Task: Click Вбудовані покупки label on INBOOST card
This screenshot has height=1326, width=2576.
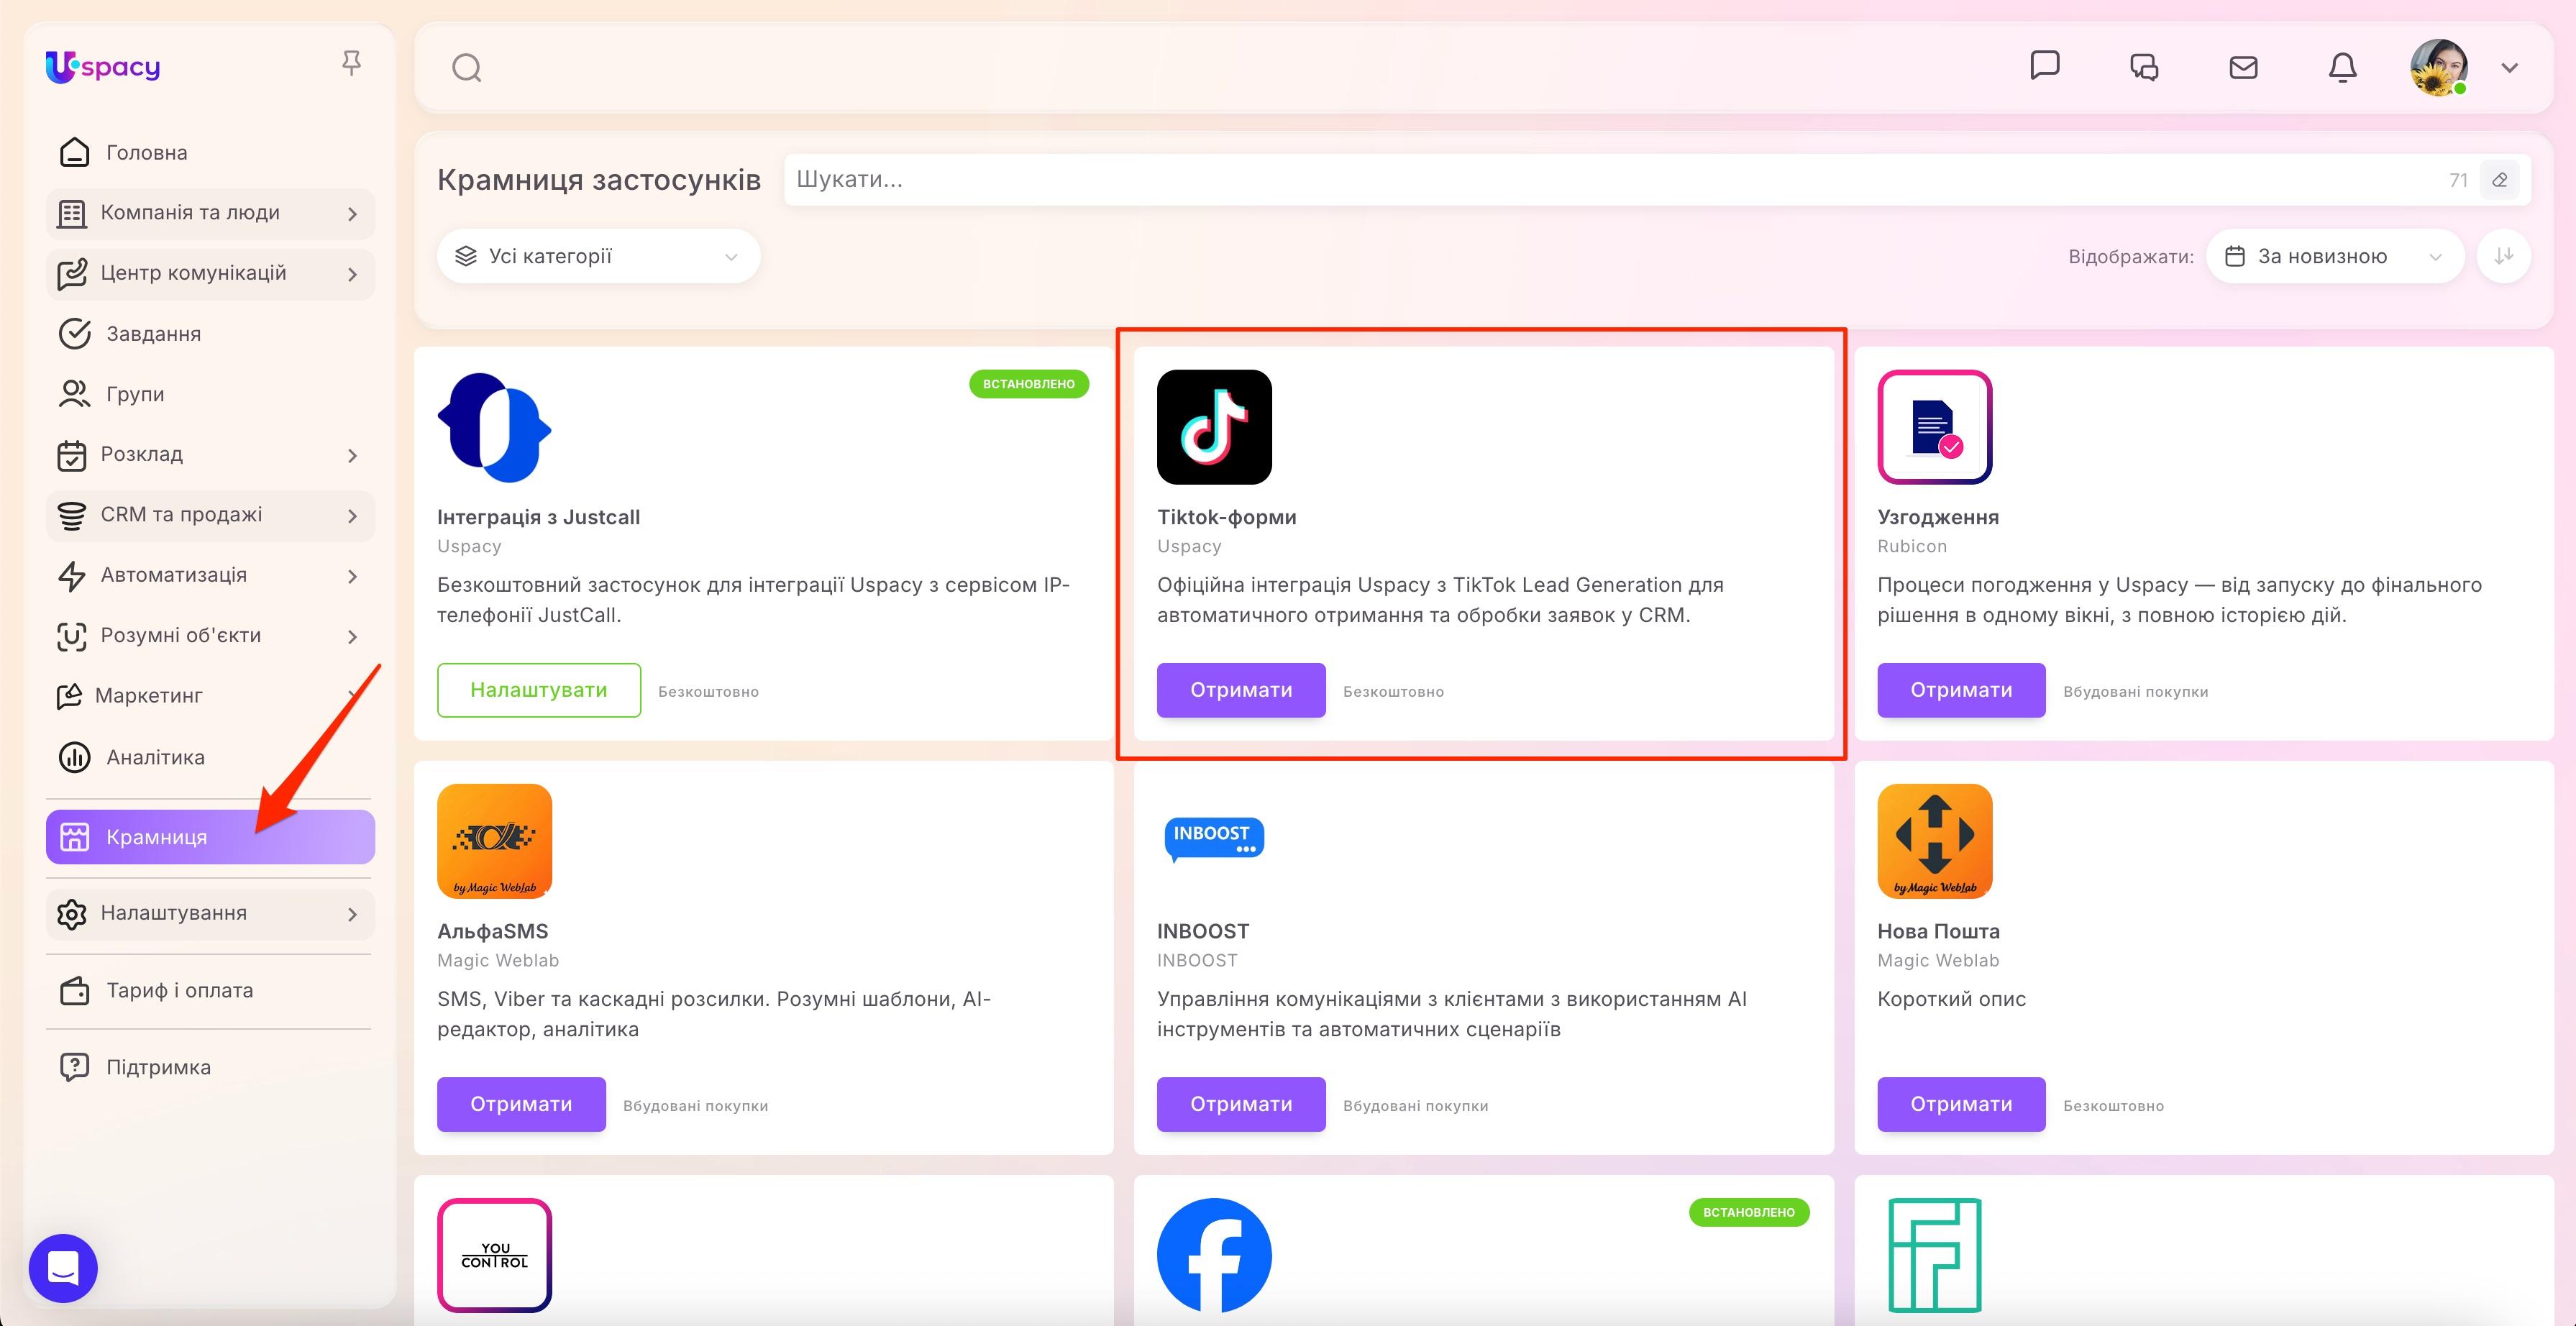Action: (x=1416, y=1106)
